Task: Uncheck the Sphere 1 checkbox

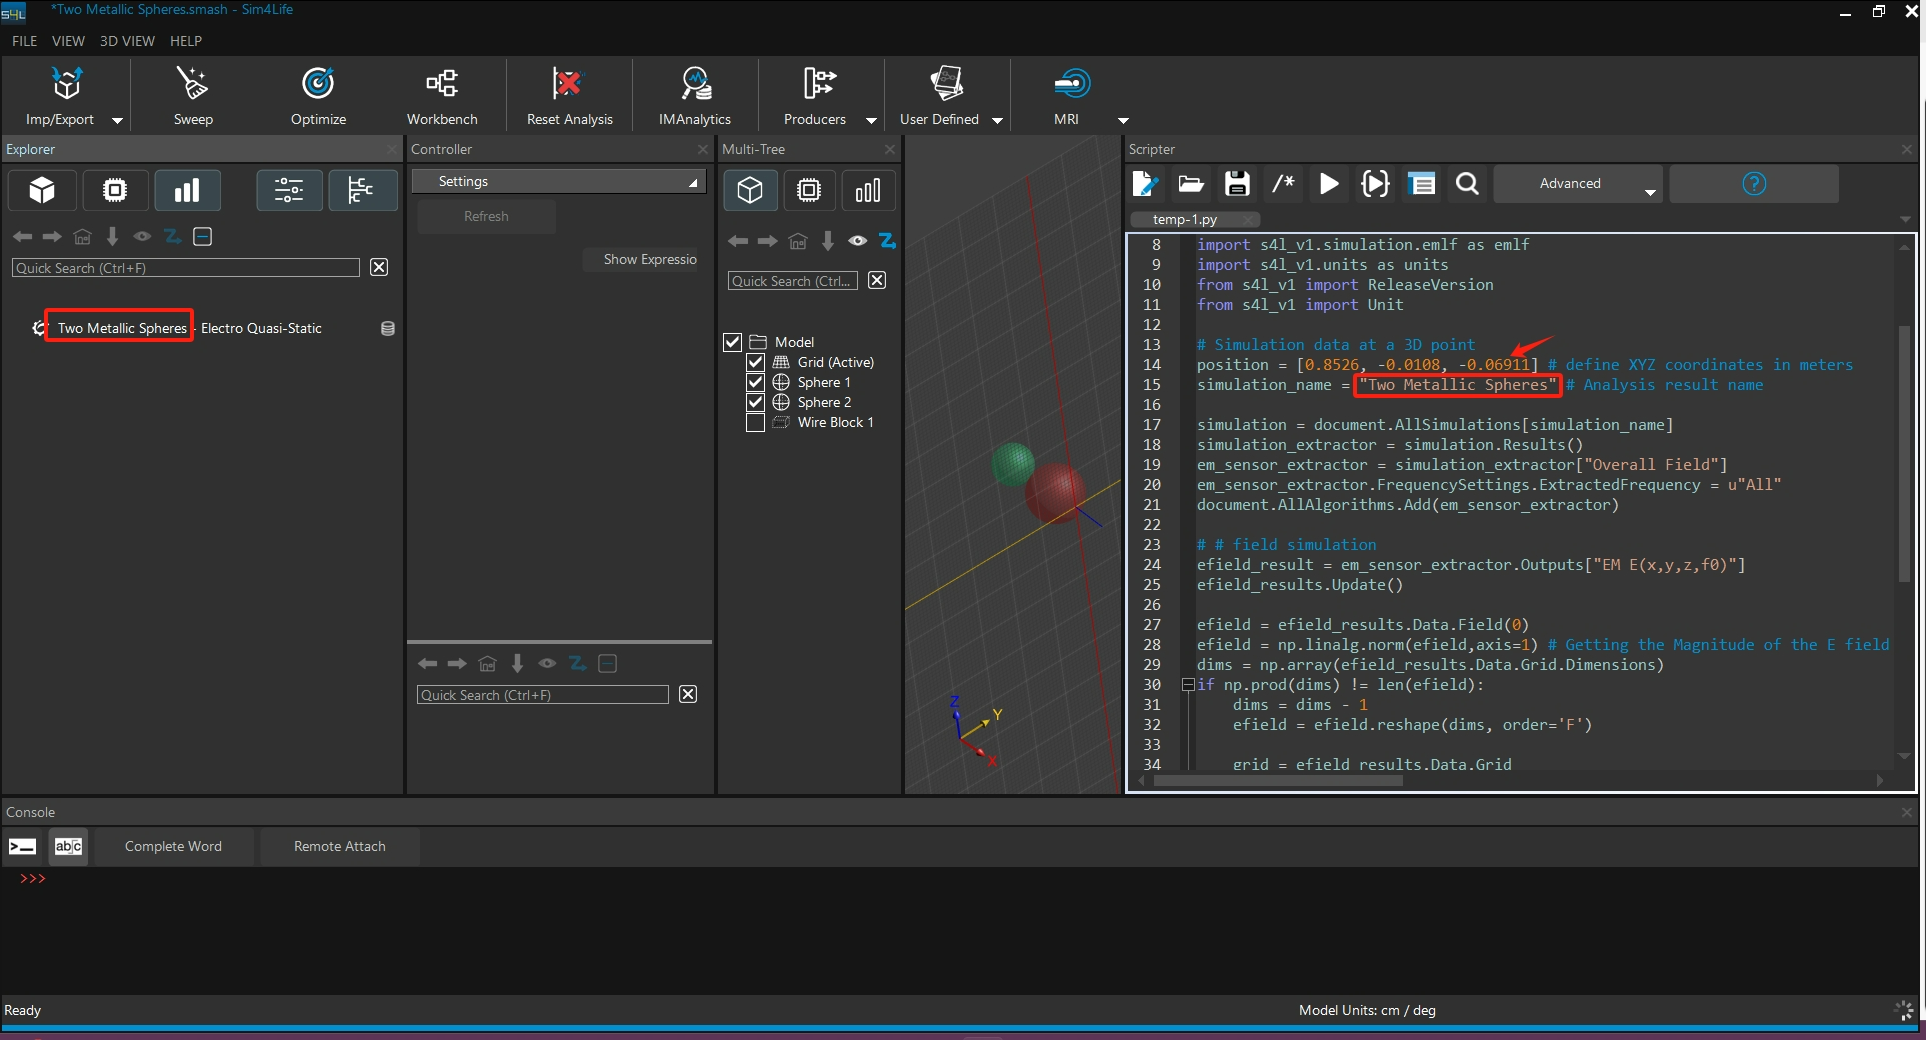Action: coord(756,382)
